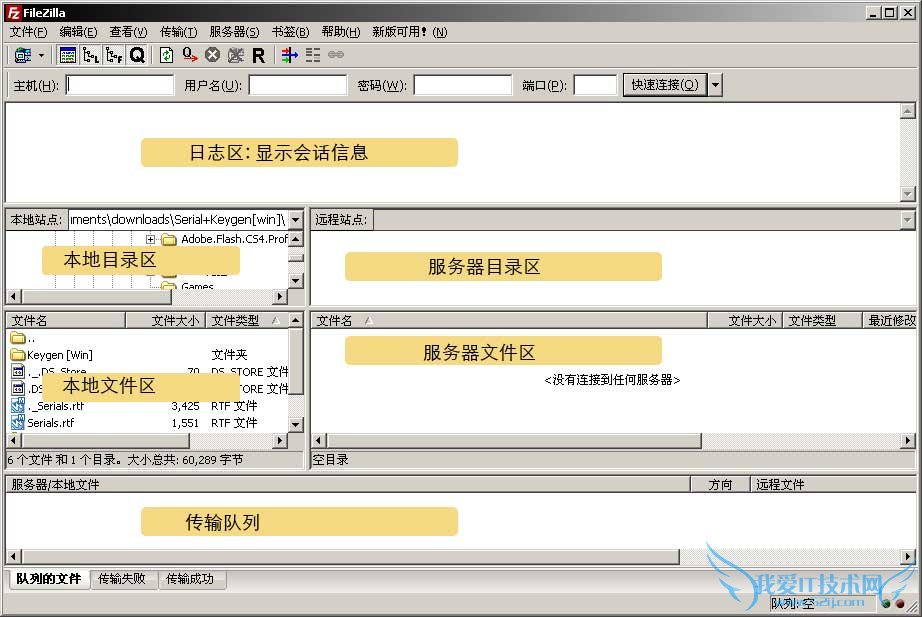Viewport: 922px width, 617px height.
Task: Open the 传输(T) menu
Action: tap(179, 32)
